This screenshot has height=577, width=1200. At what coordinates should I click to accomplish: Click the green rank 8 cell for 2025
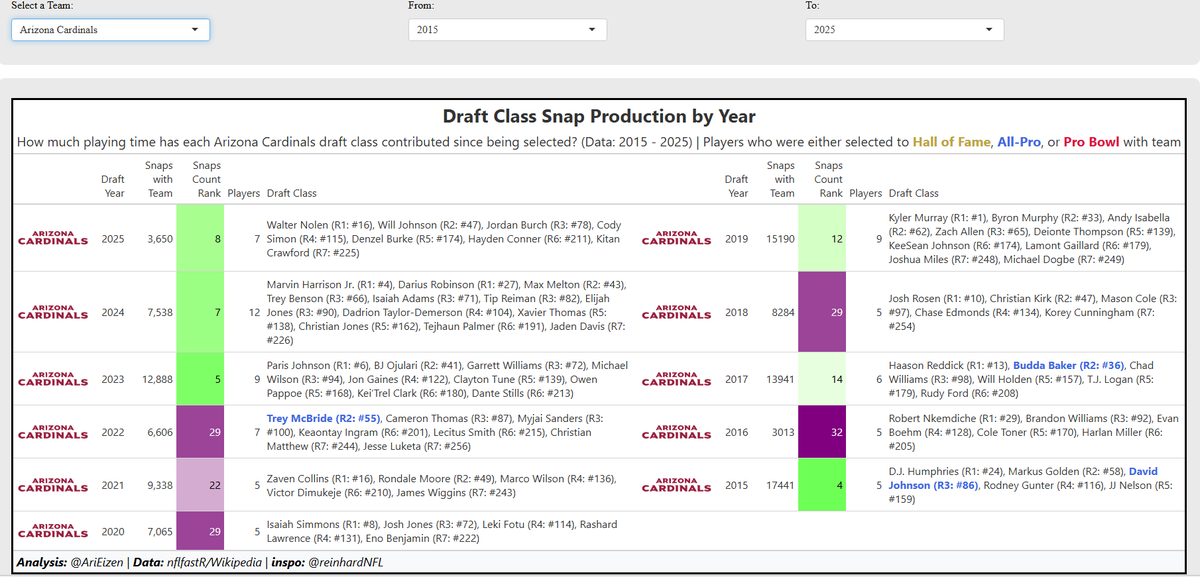[200, 239]
